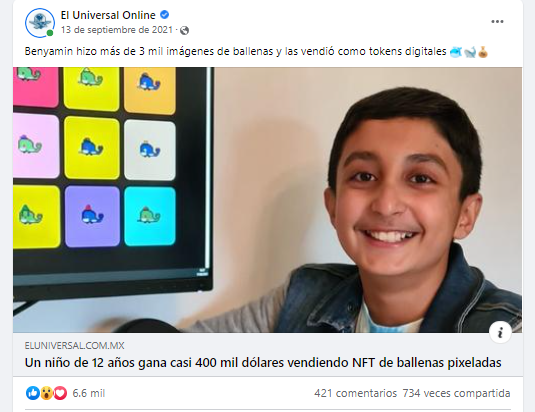Click the Like reaction icon

(x=33, y=393)
